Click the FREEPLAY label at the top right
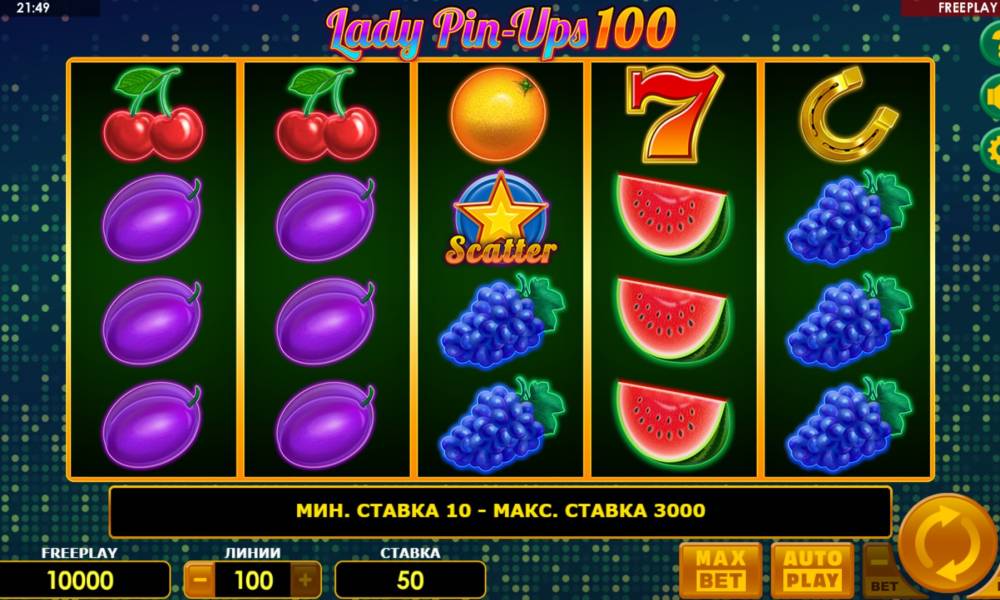The height and width of the screenshot is (600, 1000). point(967,8)
